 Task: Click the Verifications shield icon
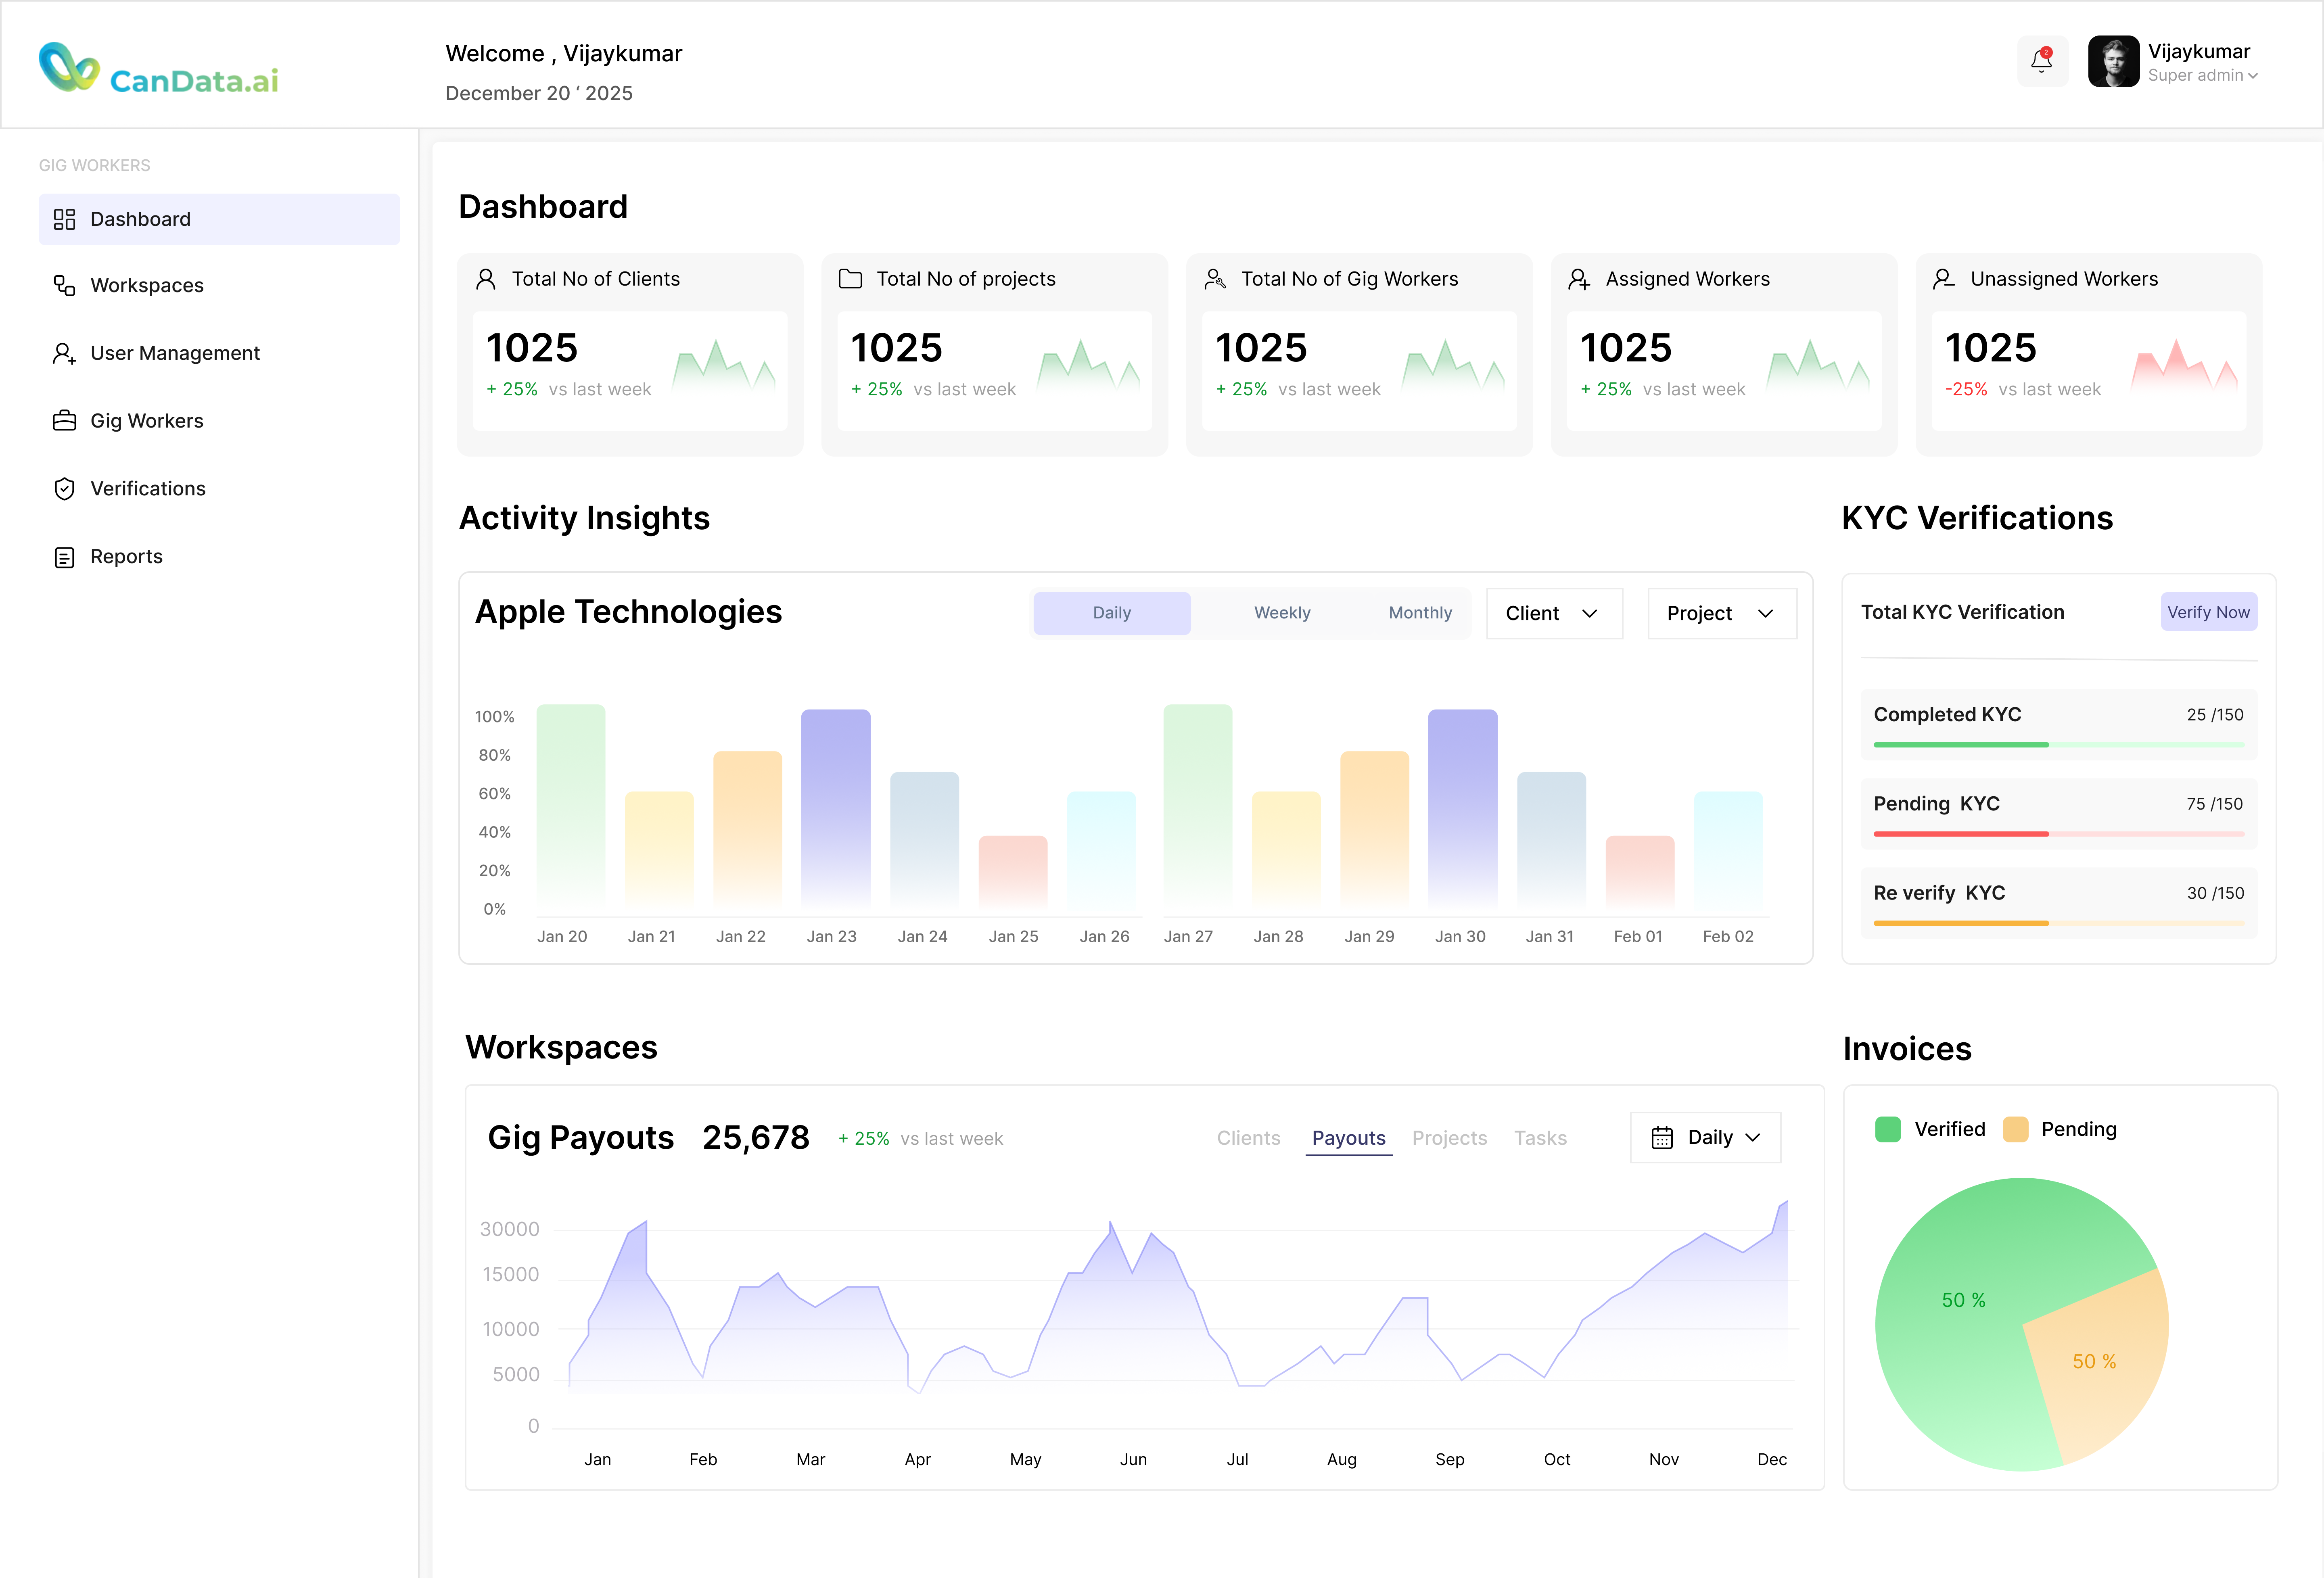pos(64,489)
